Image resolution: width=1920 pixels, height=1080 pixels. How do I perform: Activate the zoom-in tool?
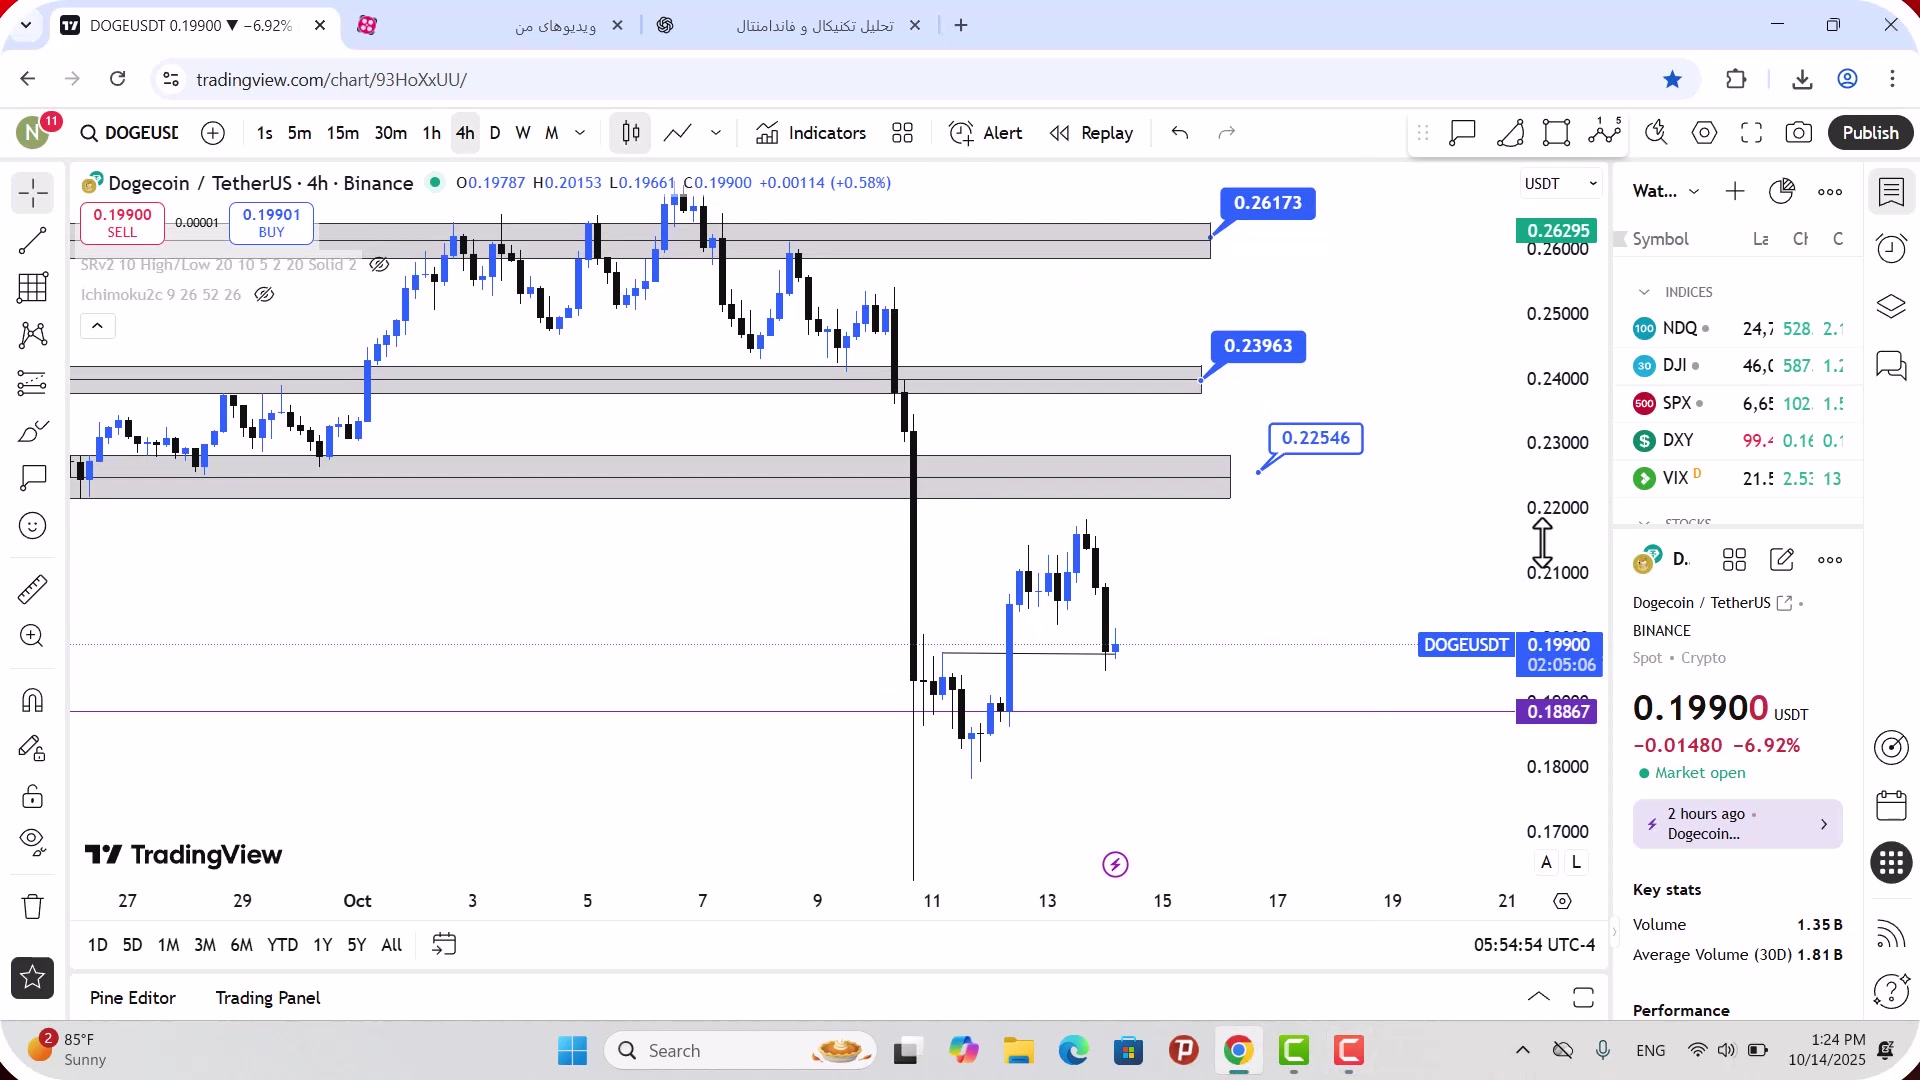tap(32, 636)
